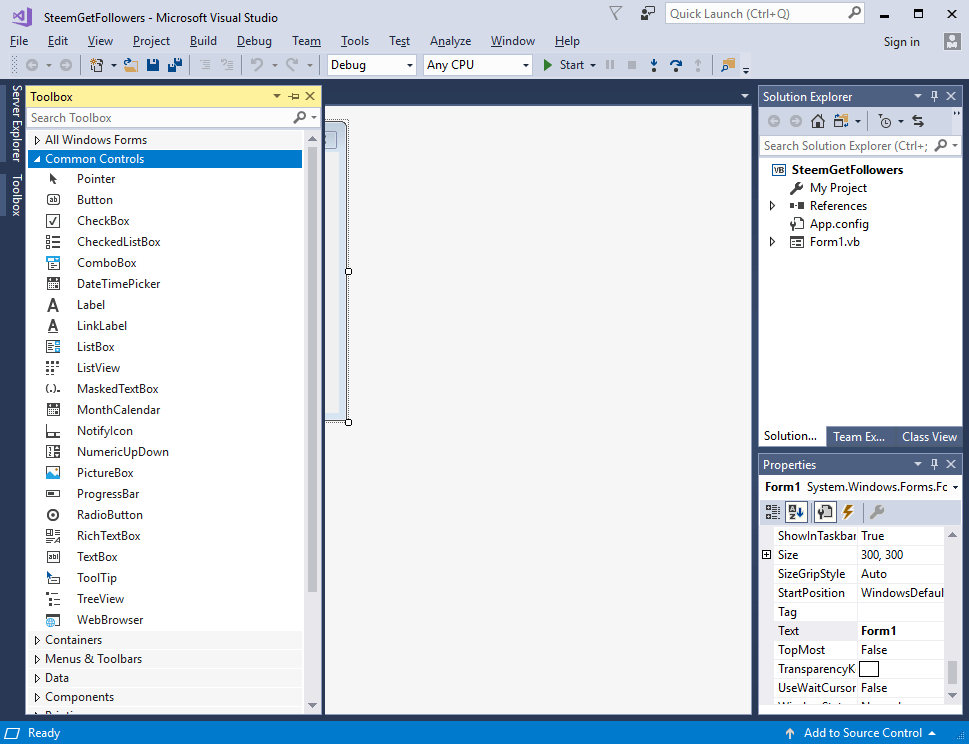969x744 pixels.
Task: Click the Start debugging button
Action: [x=563, y=65]
